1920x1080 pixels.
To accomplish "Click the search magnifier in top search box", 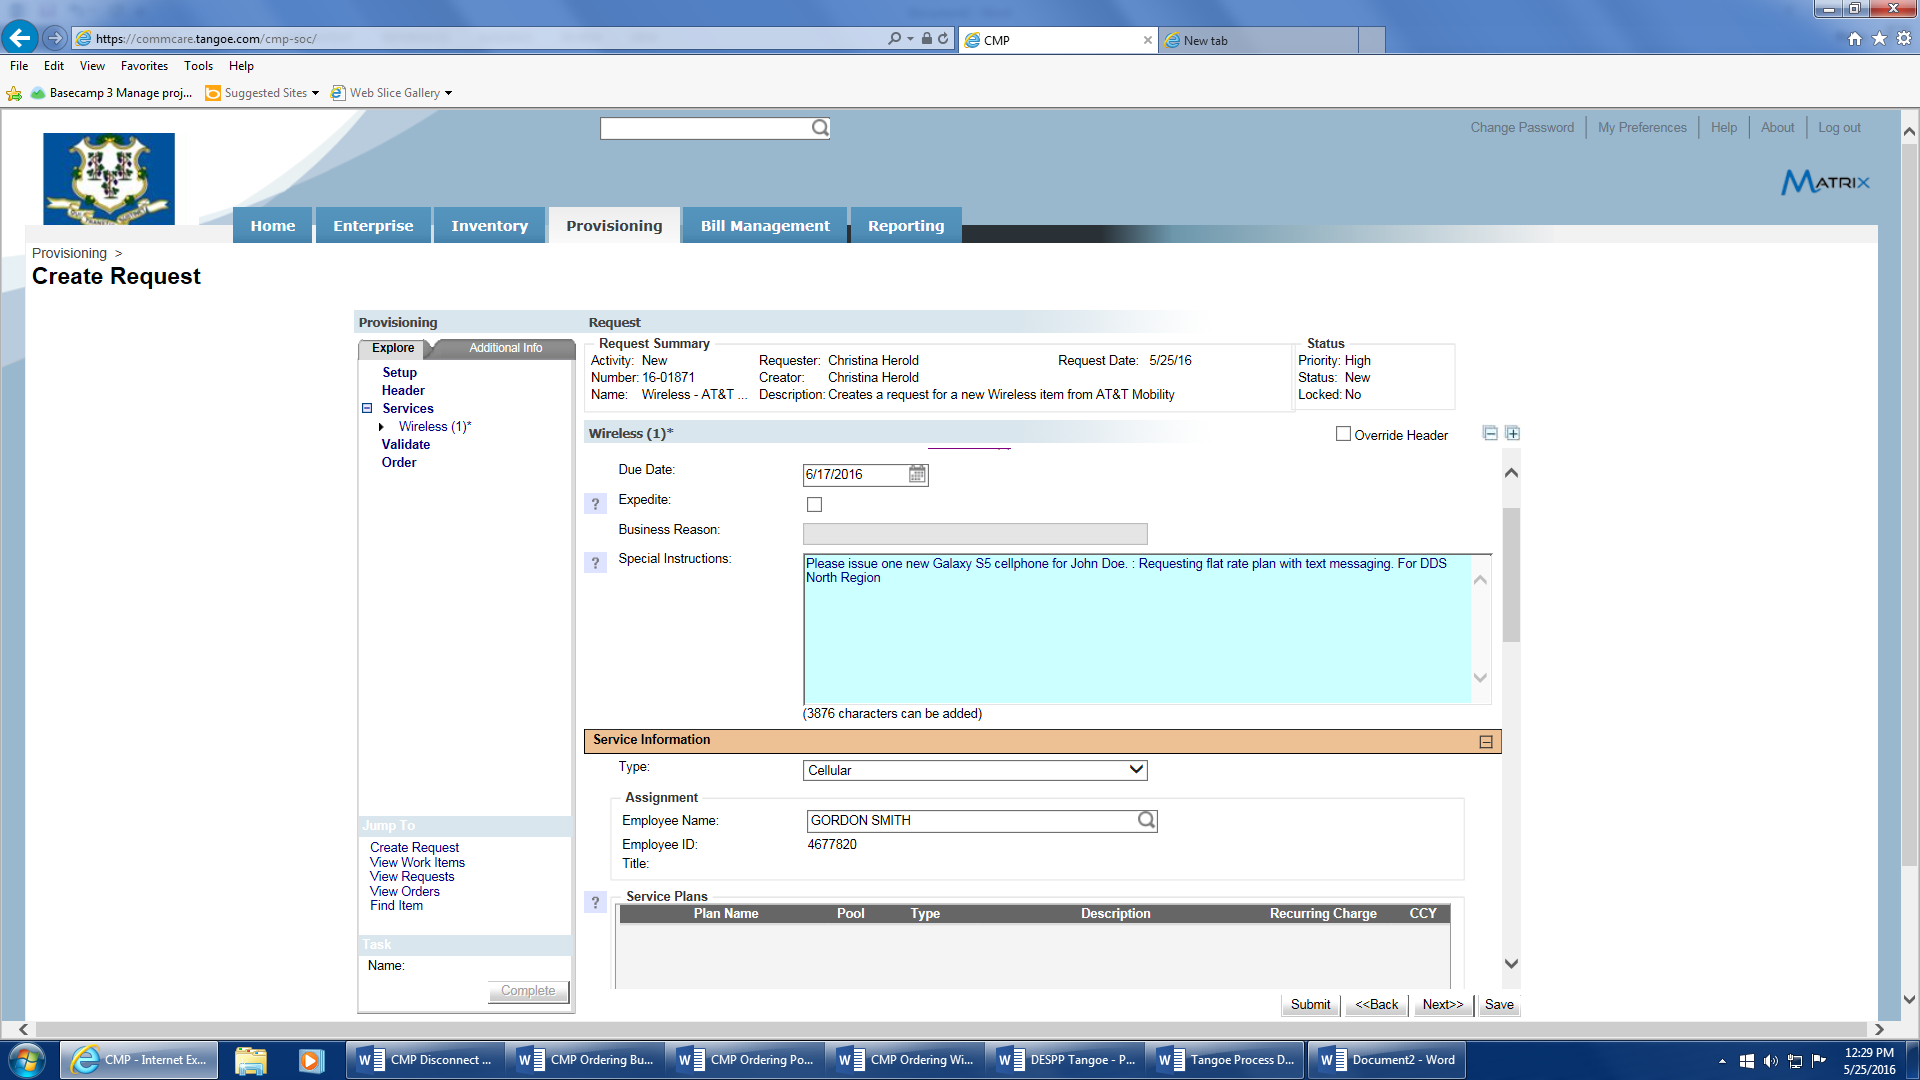I will pos(820,128).
